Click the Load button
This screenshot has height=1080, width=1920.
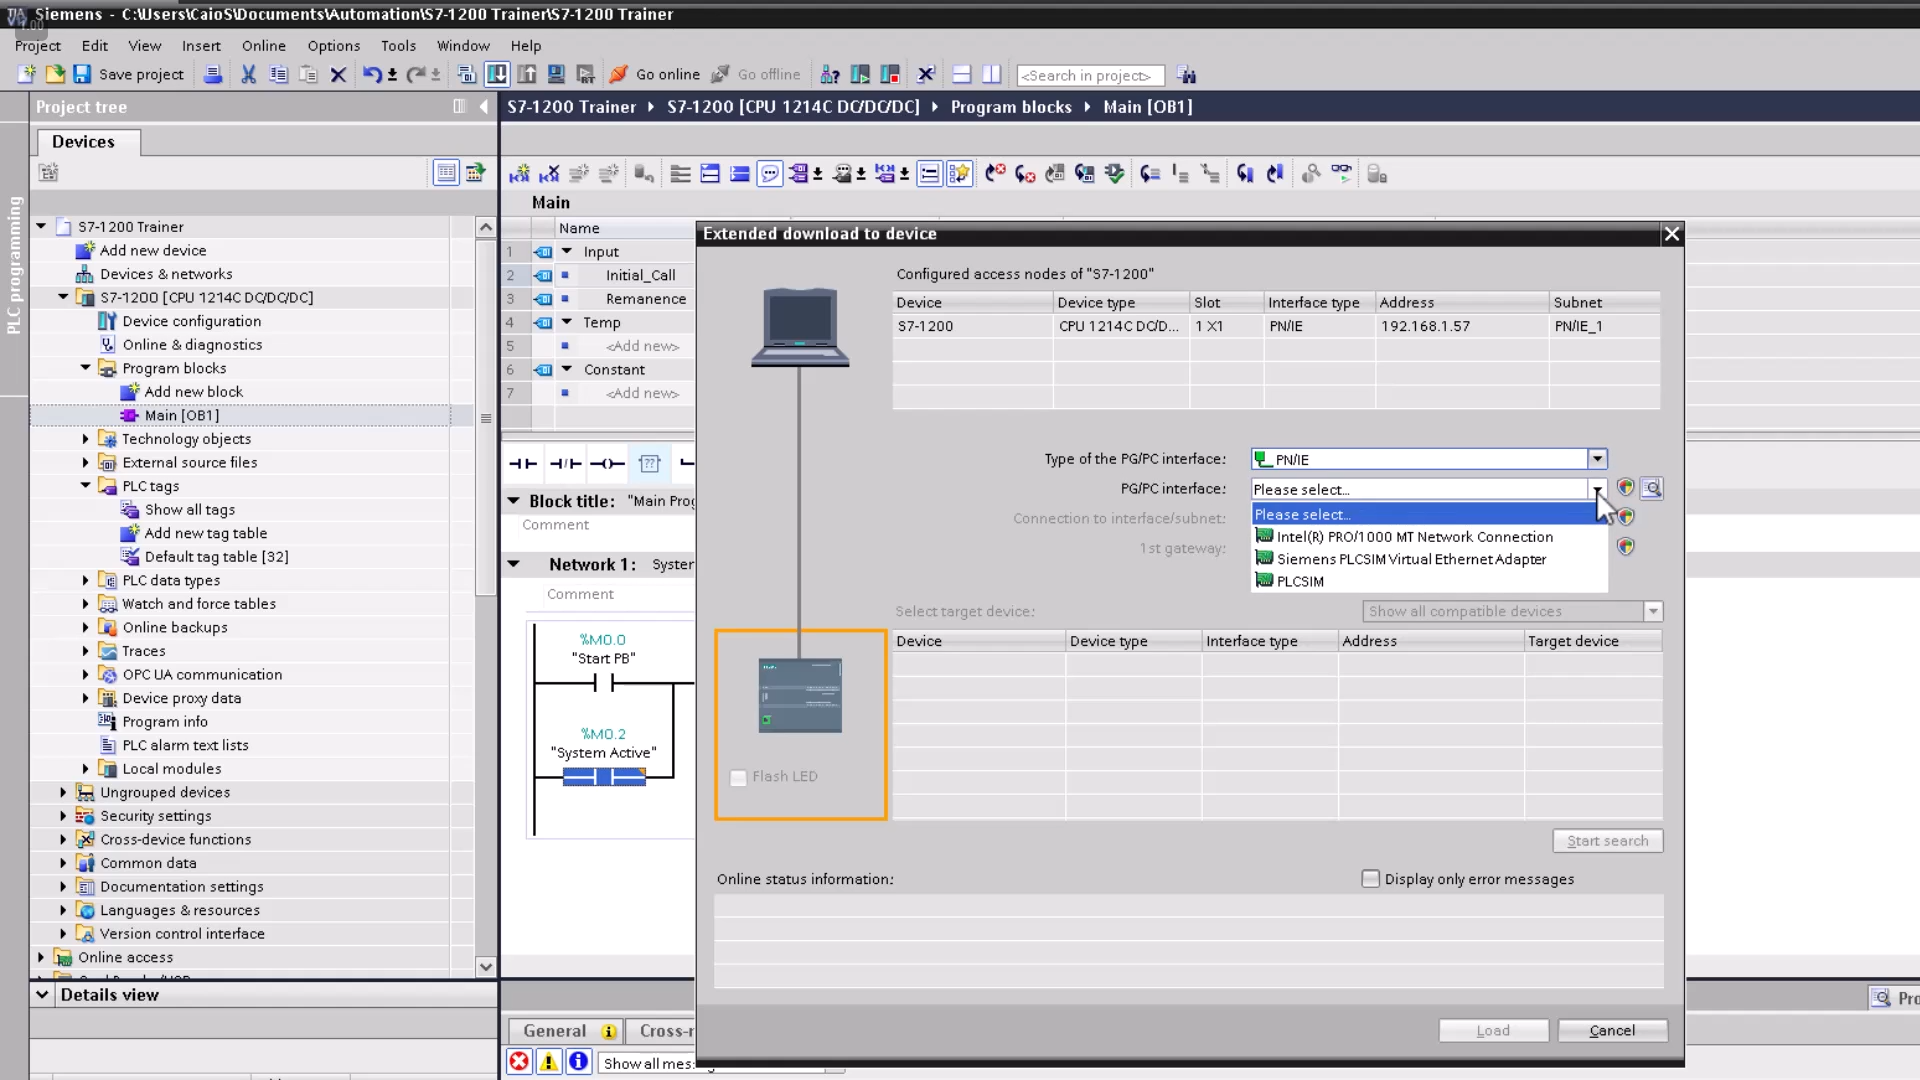coord(1493,1030)
